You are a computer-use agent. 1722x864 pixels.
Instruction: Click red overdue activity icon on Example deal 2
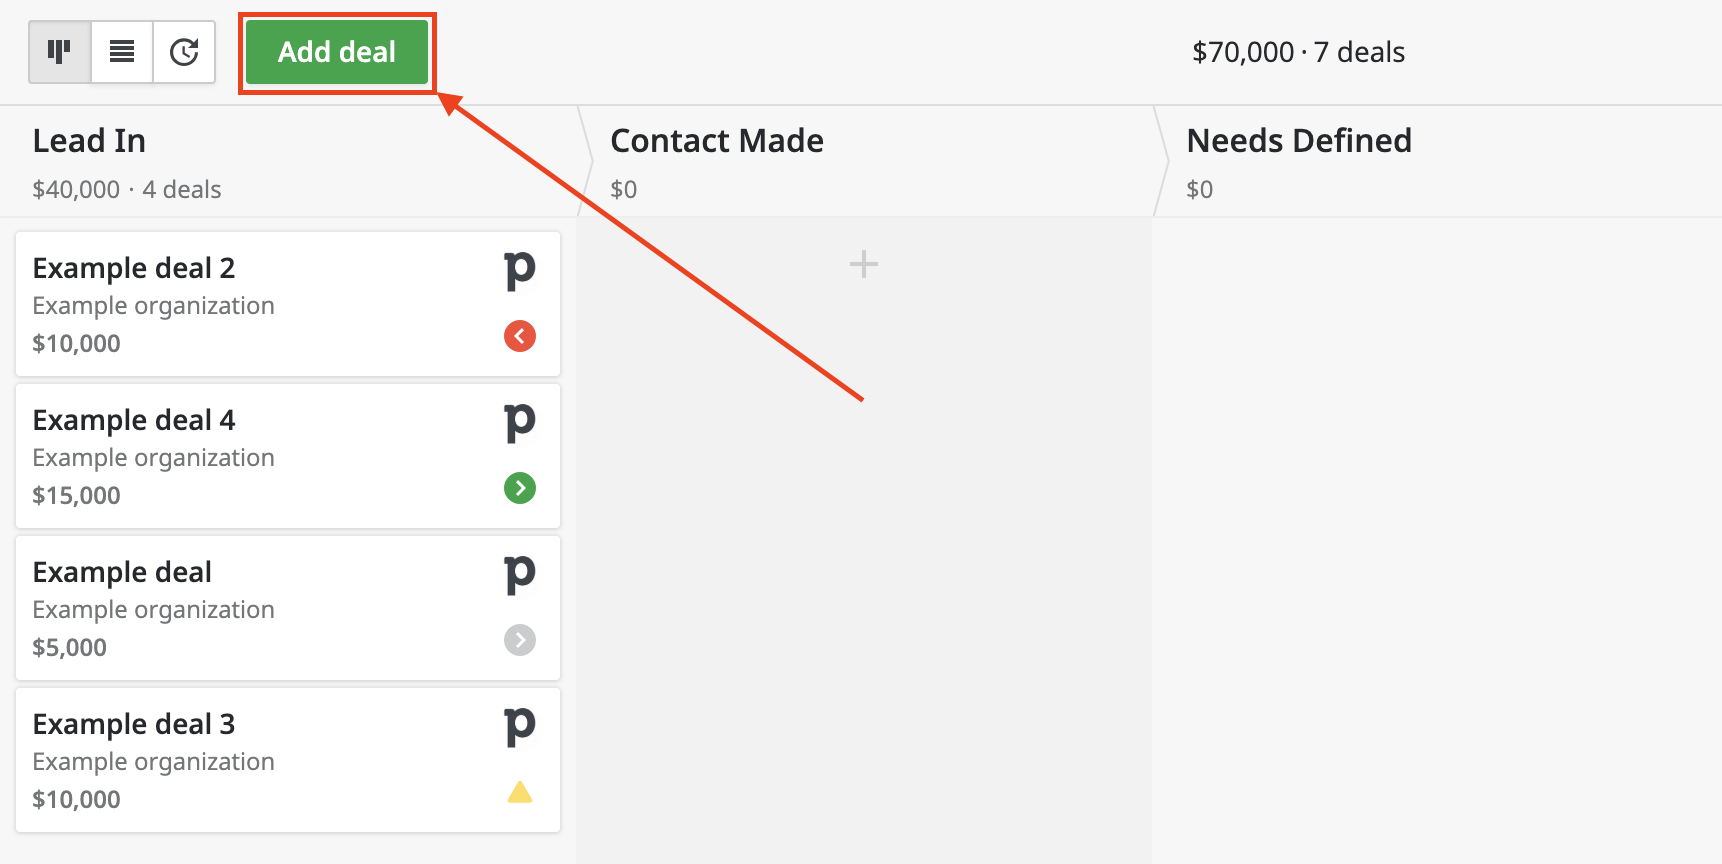[520, 336]
